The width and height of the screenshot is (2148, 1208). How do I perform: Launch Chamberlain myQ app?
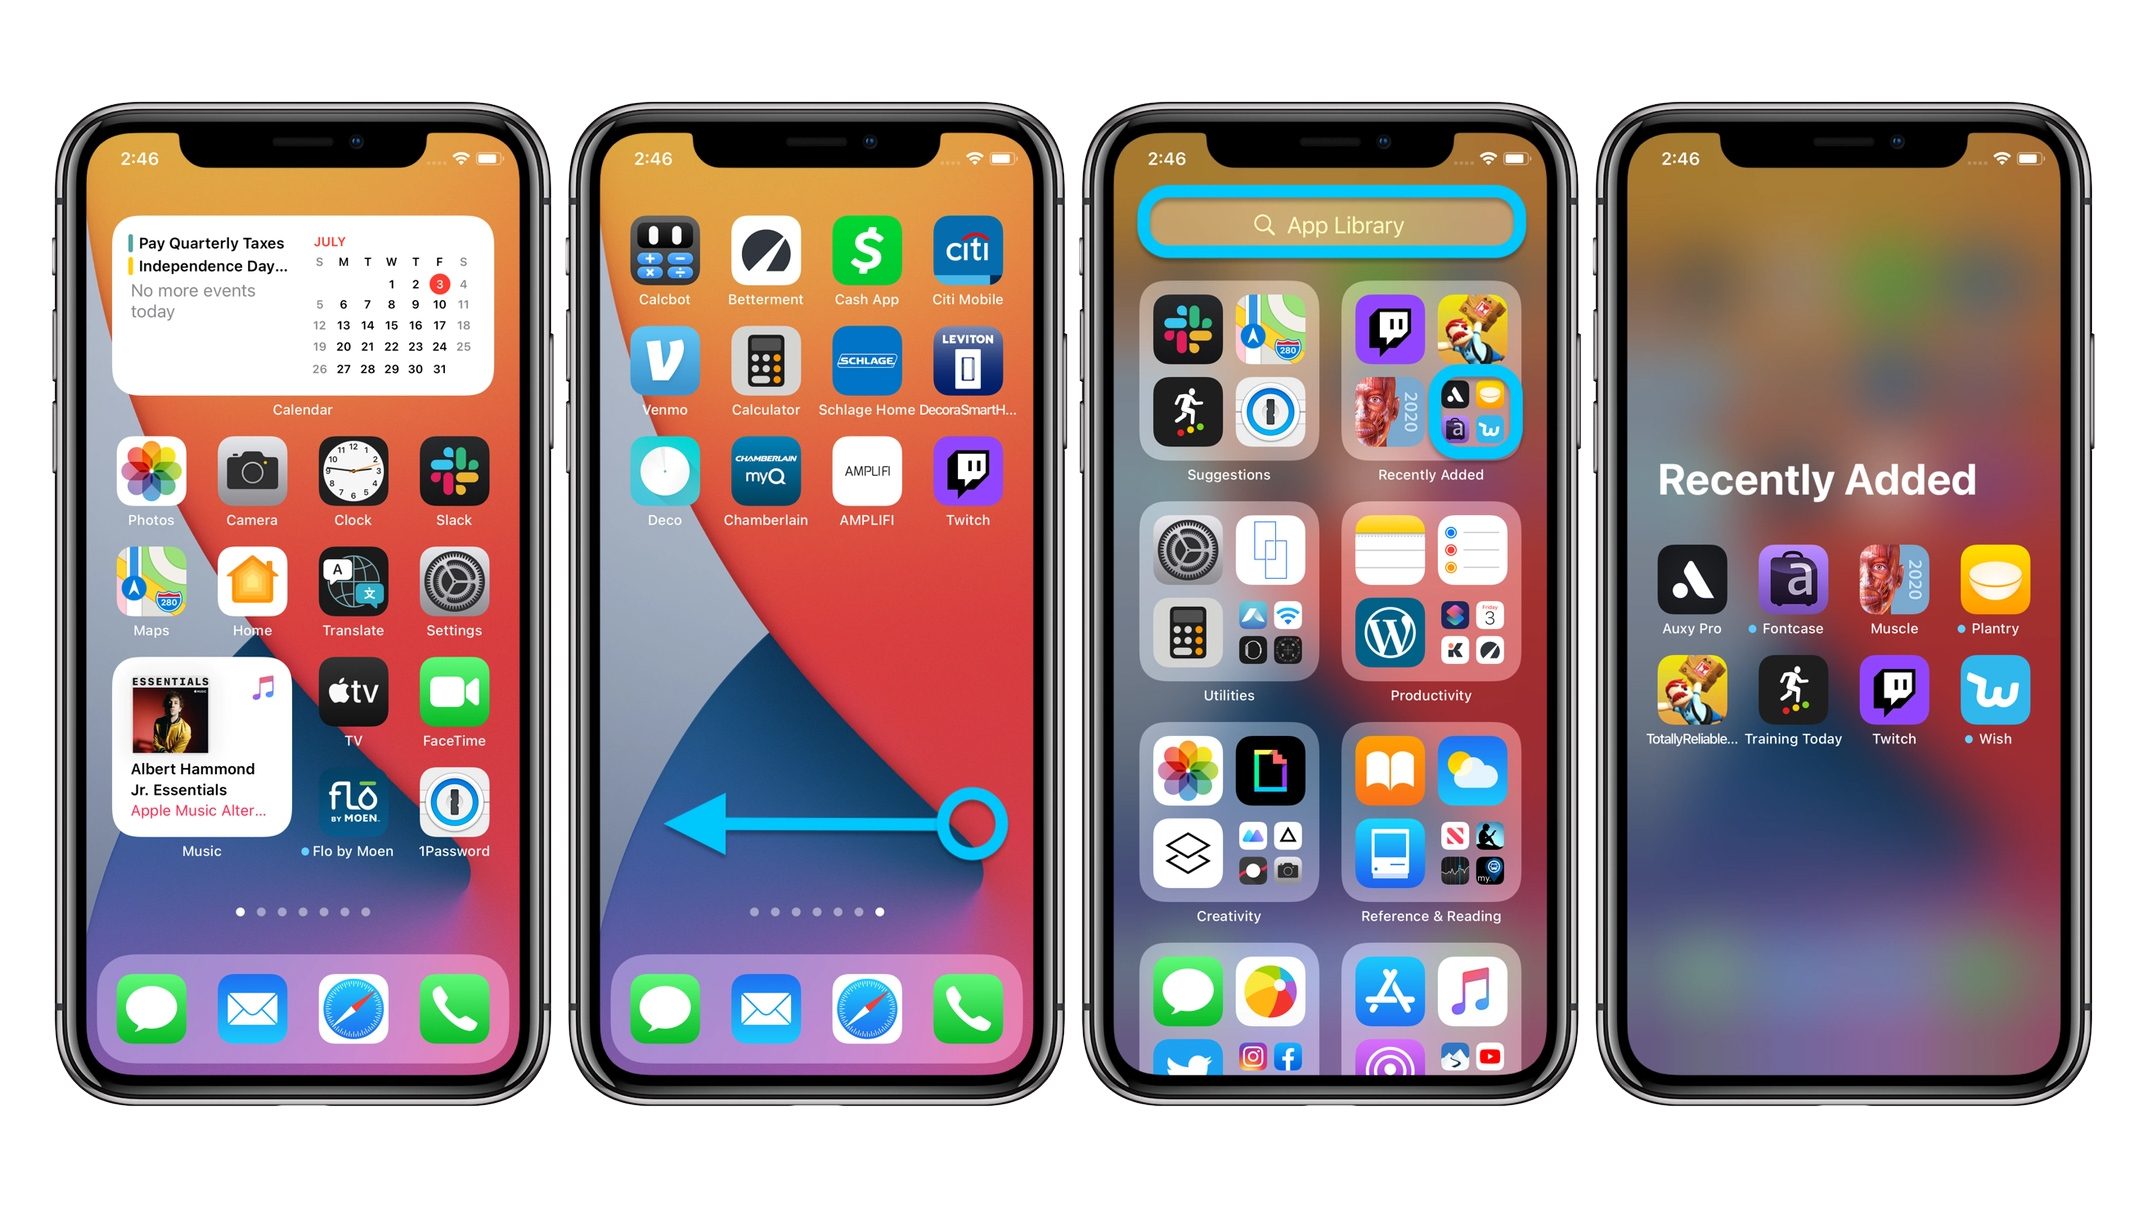764,479
